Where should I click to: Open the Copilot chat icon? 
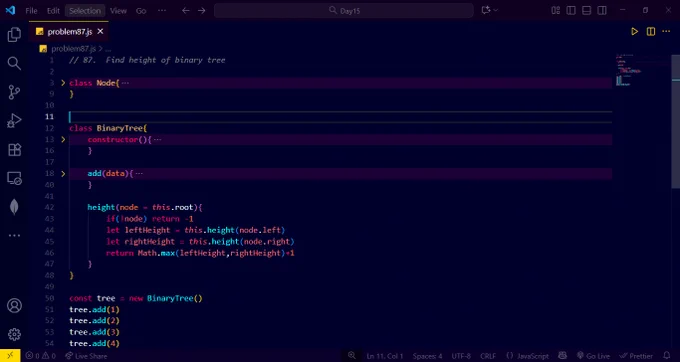tap(486, 10)
